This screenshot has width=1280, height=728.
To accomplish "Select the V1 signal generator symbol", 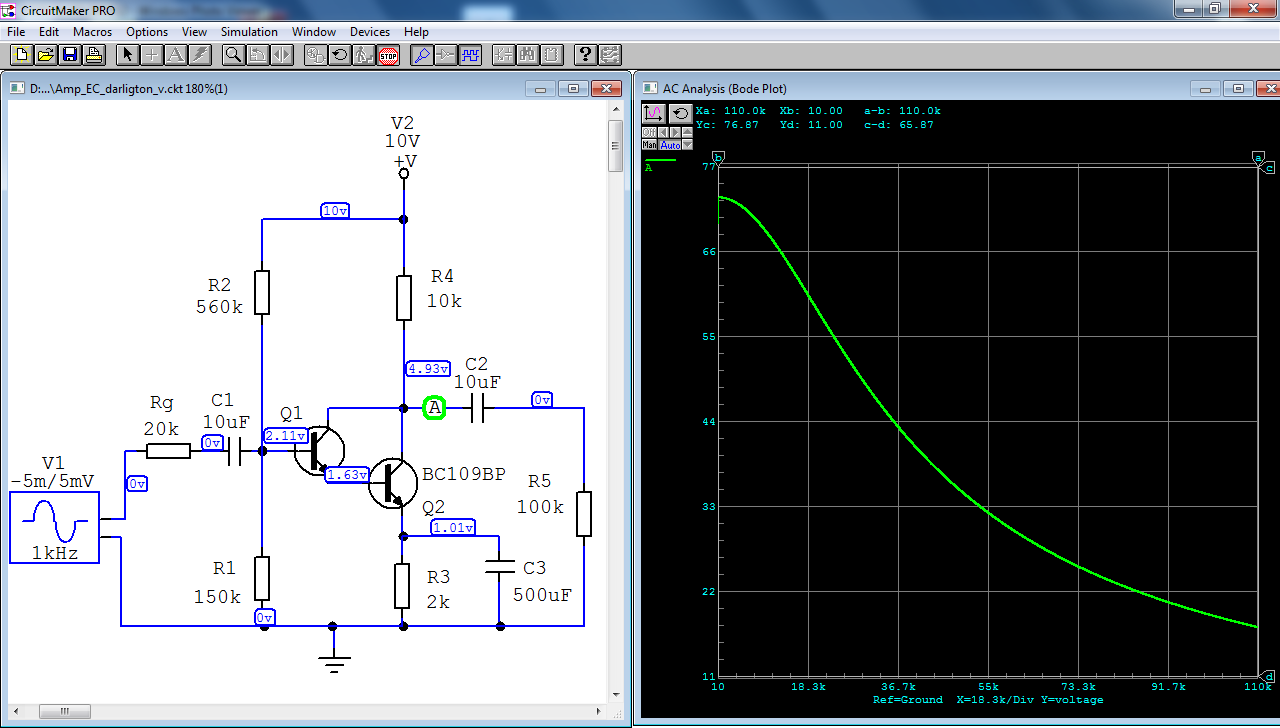I will pos(54,527).
